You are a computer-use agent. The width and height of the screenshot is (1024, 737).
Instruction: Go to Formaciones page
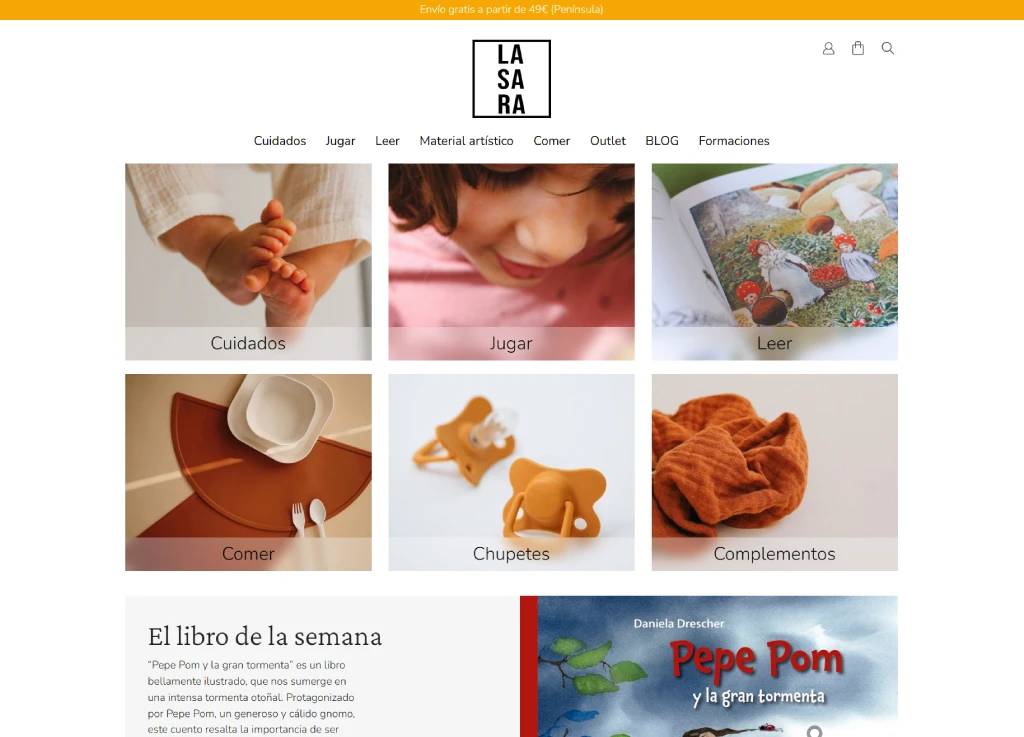tap(734, 141)
